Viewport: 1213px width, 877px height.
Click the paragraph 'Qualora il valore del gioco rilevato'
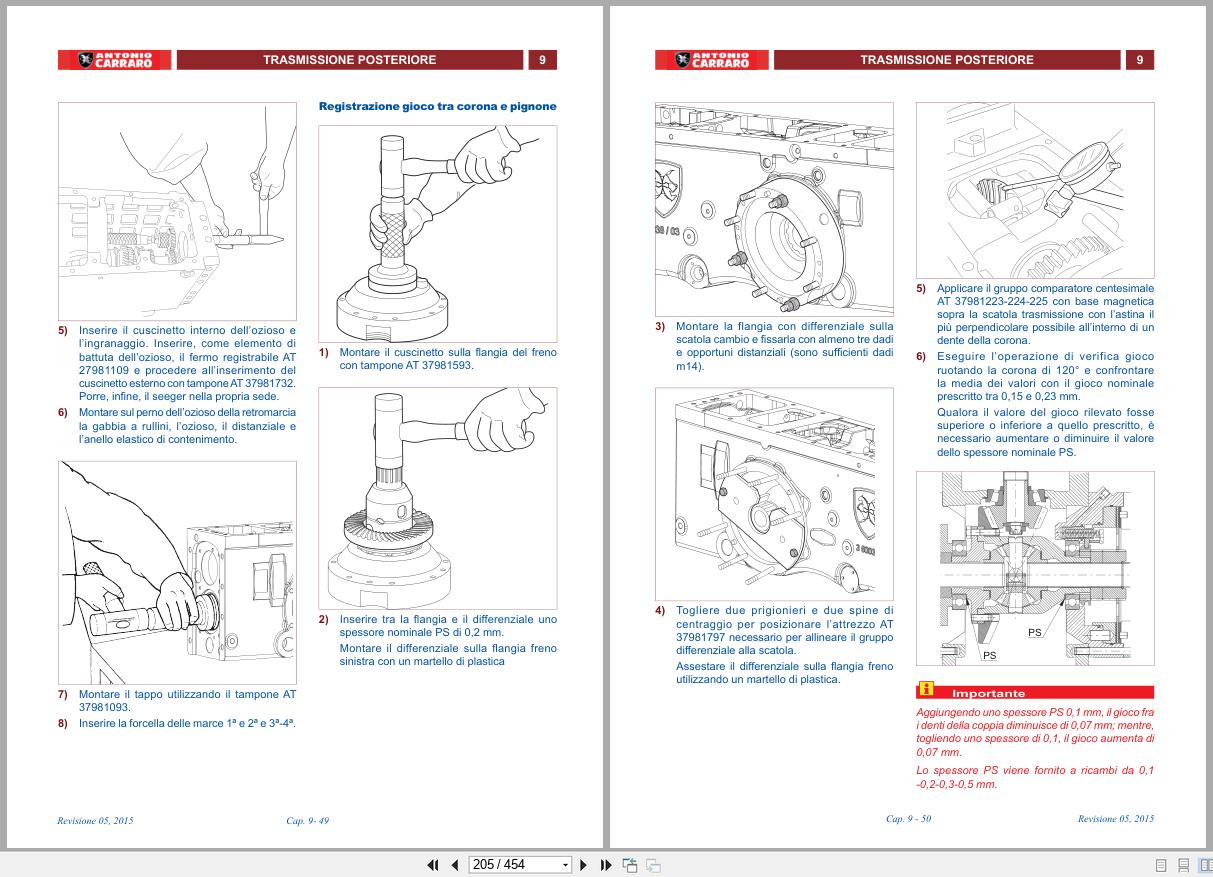pyautogui.click(x=1045, y=432)
